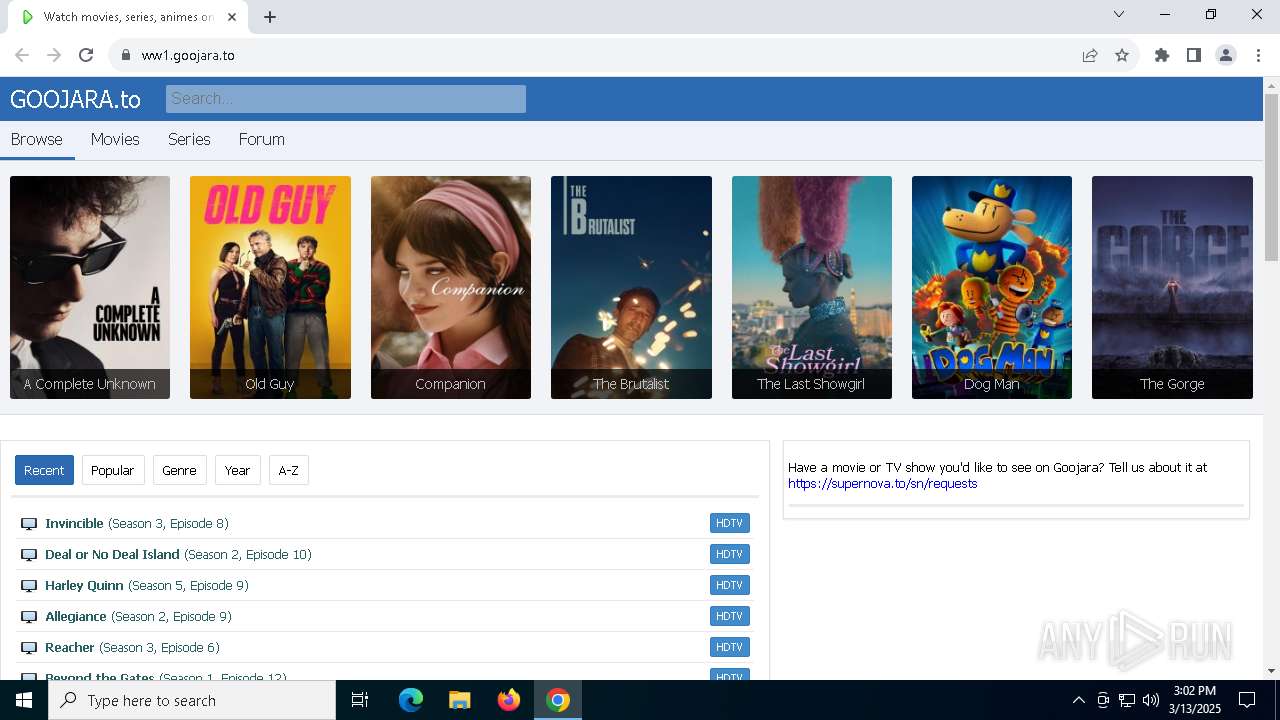Viewport: 1280px width, 720px height.
Task: Open File Explorer from taskbar
Action: pyautogui.click(x=460, y=700)
